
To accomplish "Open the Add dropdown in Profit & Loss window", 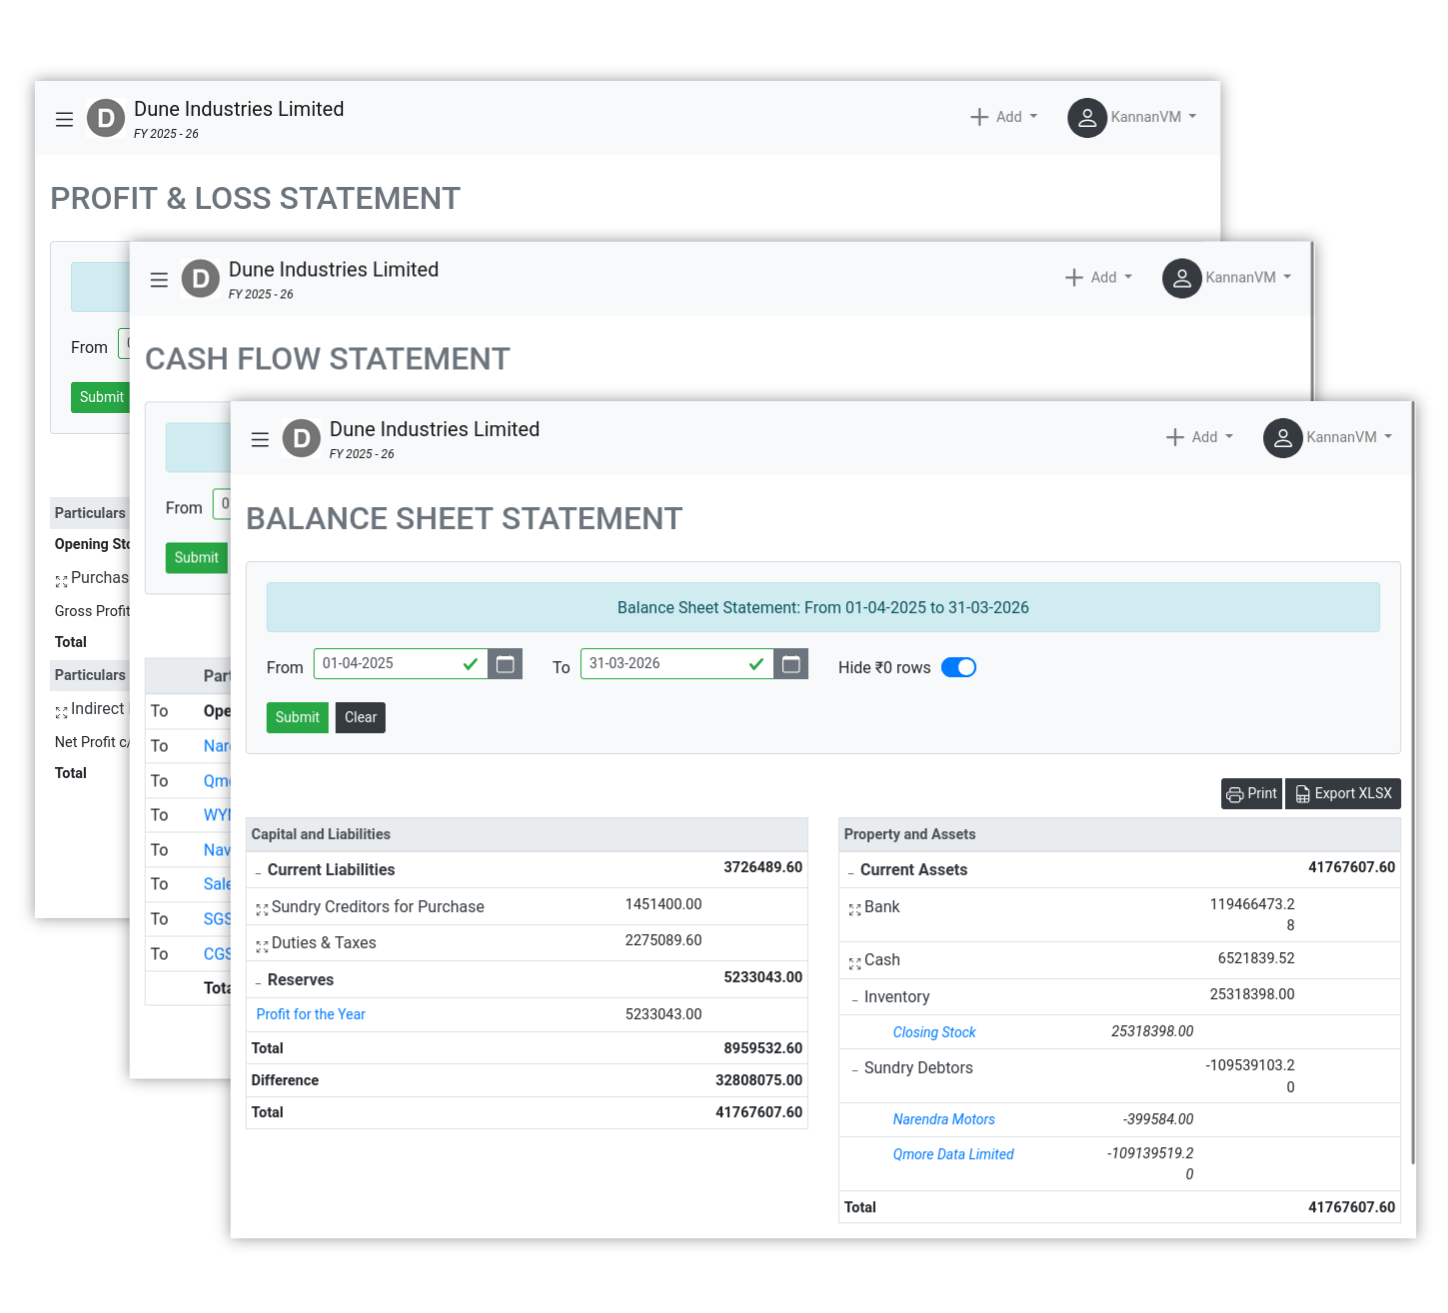I will click(1004, 117).
